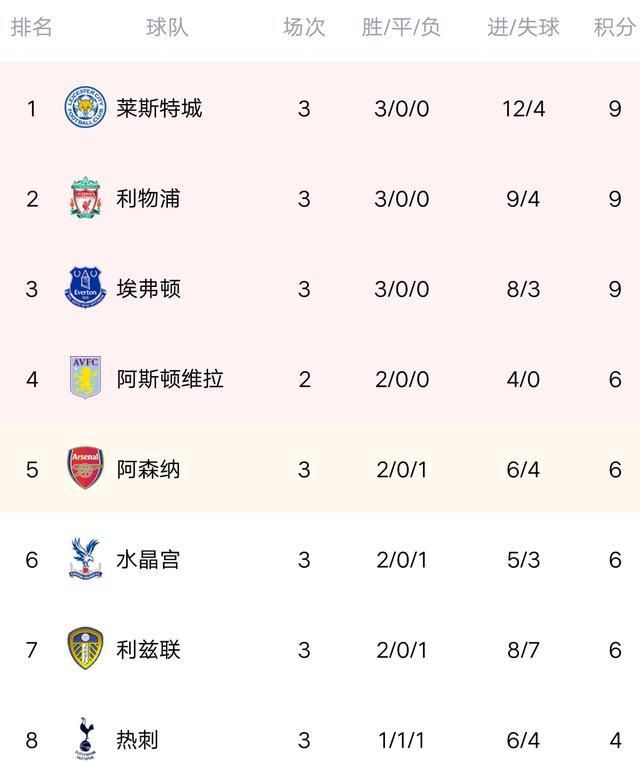Click the 场次 column header
The height and width of the screenshot is (762, 640).
pyautogui.click(x=304, y=27)
